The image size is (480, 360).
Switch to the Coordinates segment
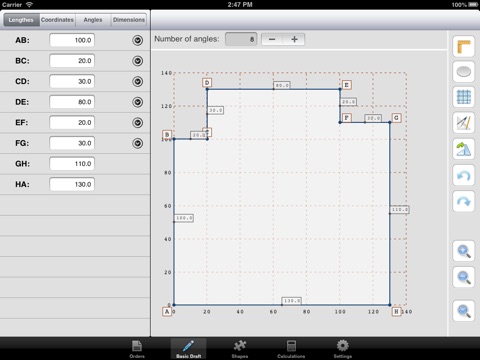[x=57, y=20]
